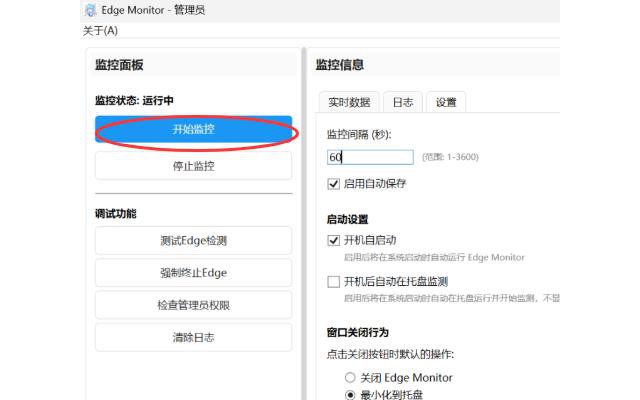Screen dimensions: 640x400
Task: Click the 调试功能 section label
Action: pos(116,213)
